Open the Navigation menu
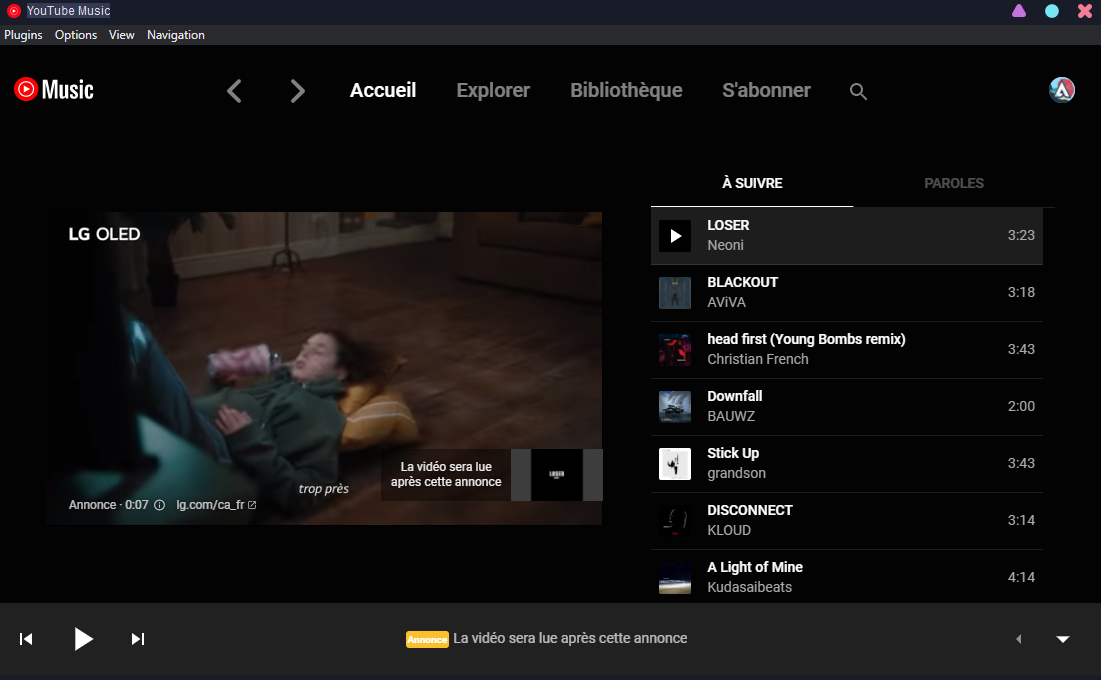Screen dimensions: 1101x680 click(176, 35)
